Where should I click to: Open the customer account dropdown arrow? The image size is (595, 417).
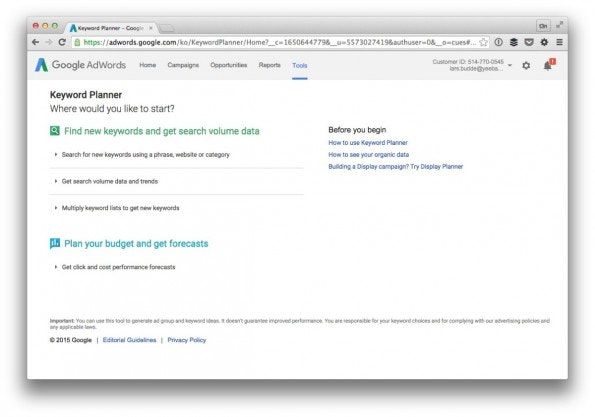(510, 65)
